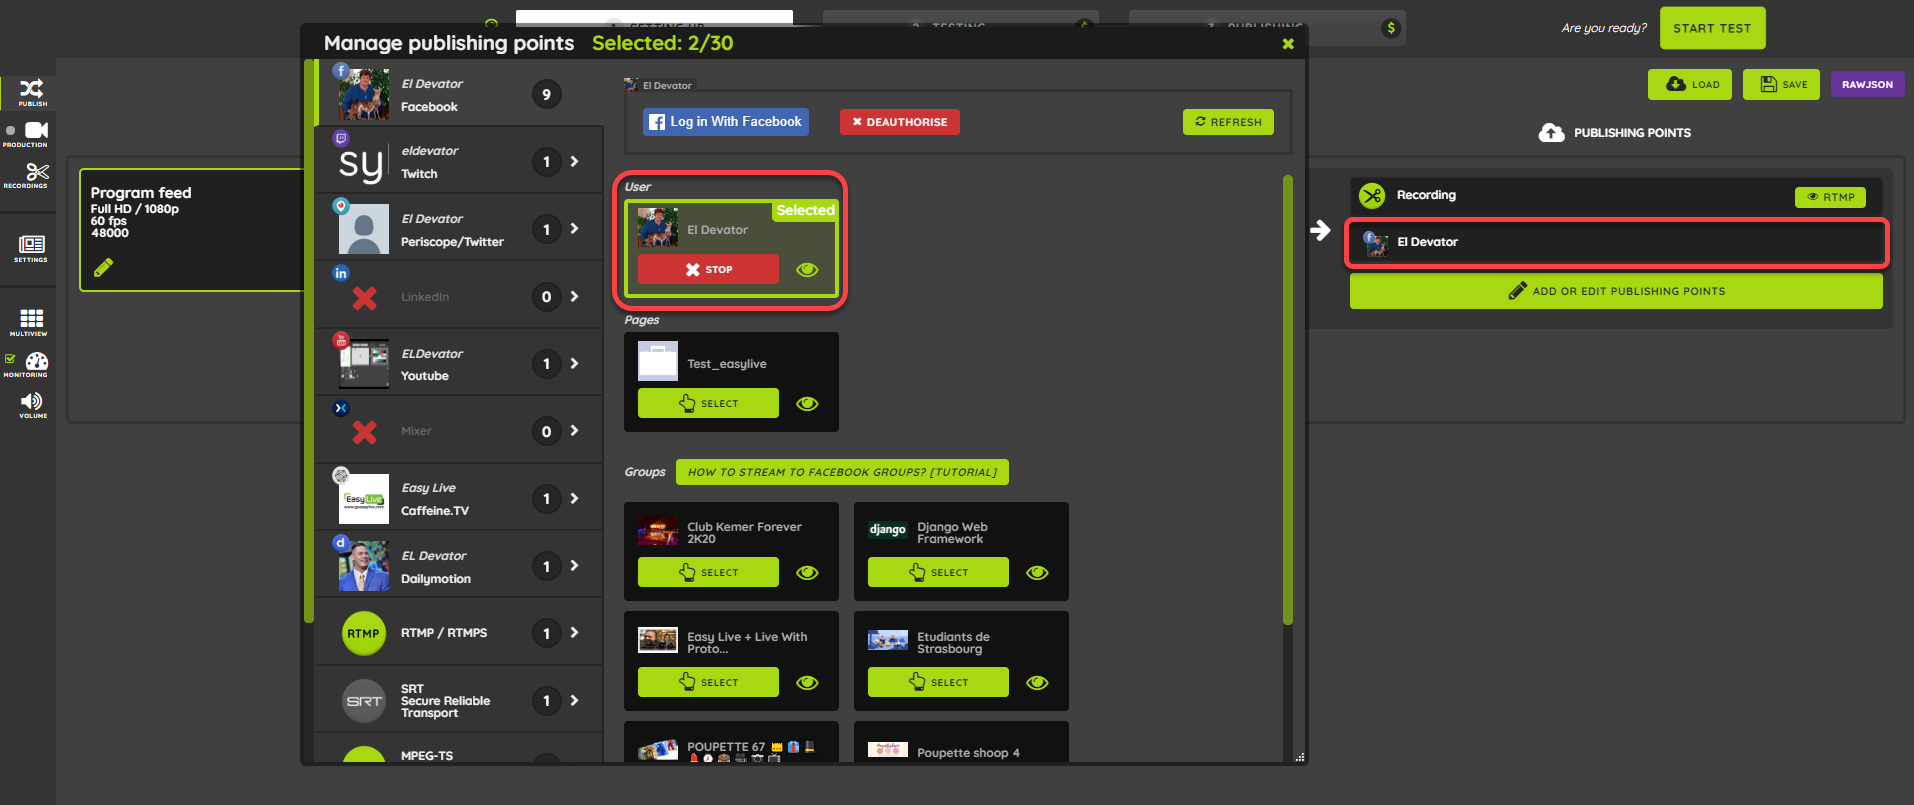
Task: Click the Program feed box
Action: [191, 230]
